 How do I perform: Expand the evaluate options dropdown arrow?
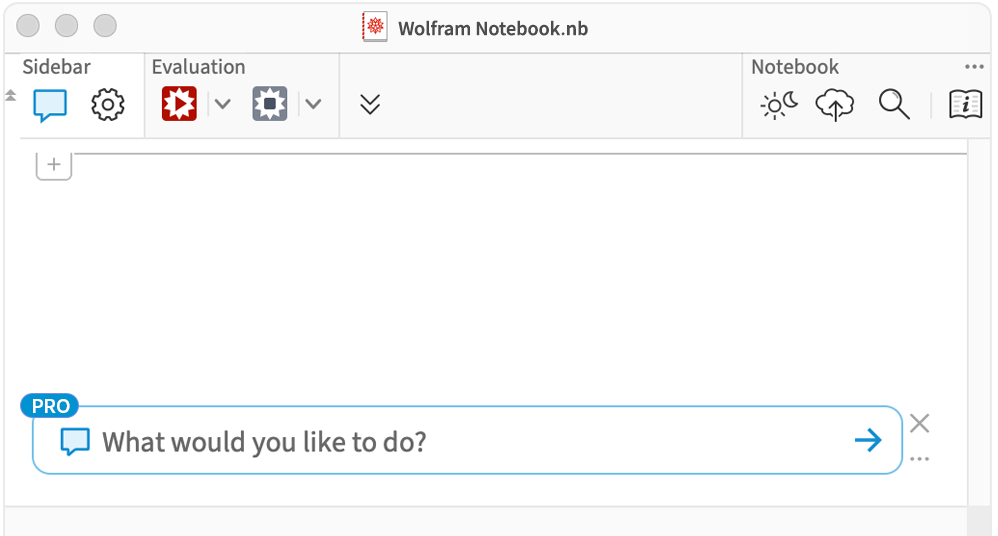[222, 104]
